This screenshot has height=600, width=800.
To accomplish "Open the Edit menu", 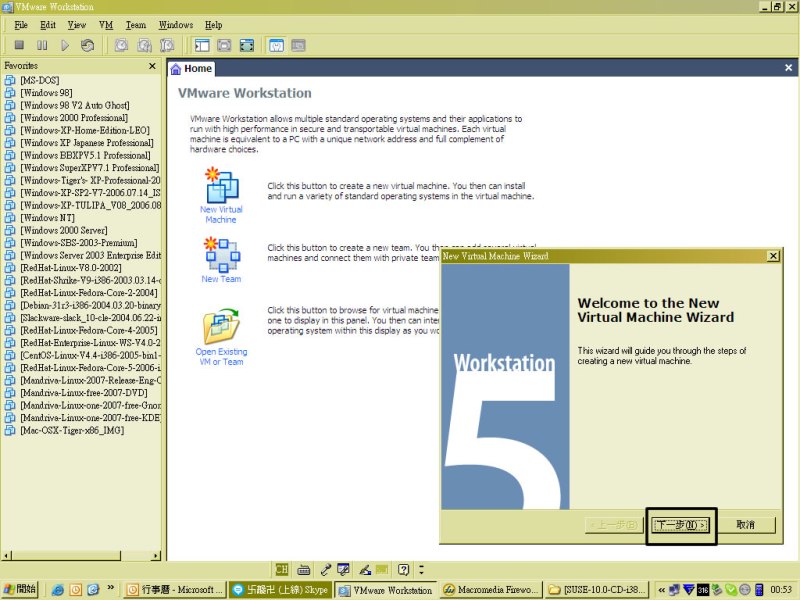I will 48,25.
